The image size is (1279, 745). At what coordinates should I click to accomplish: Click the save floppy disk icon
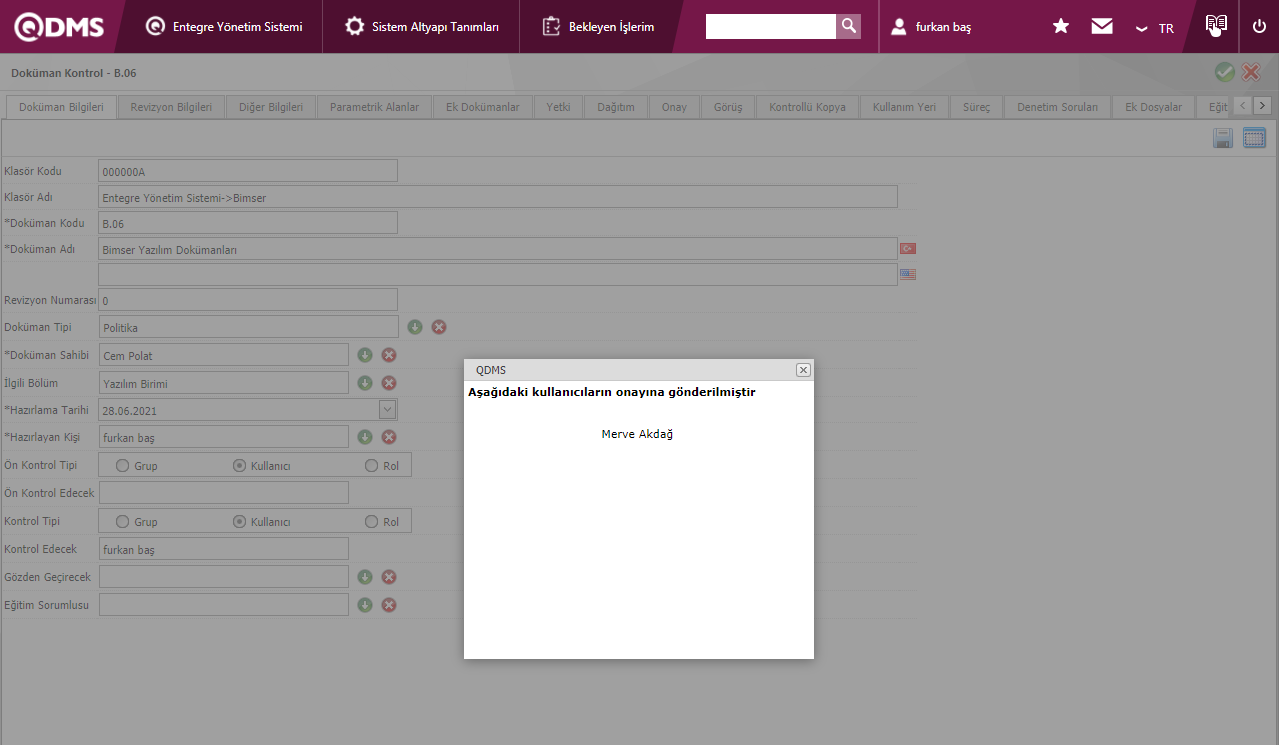pos(1222,139)
